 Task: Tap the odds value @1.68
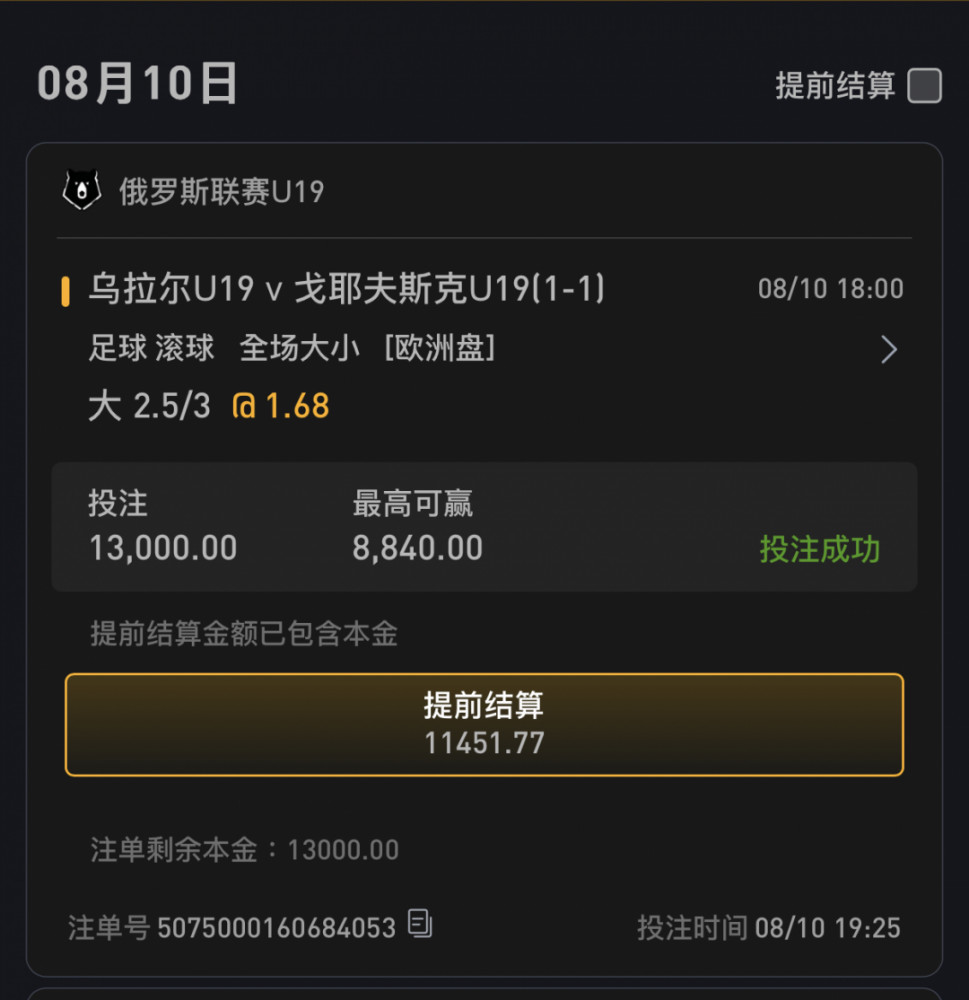point(281,406)
